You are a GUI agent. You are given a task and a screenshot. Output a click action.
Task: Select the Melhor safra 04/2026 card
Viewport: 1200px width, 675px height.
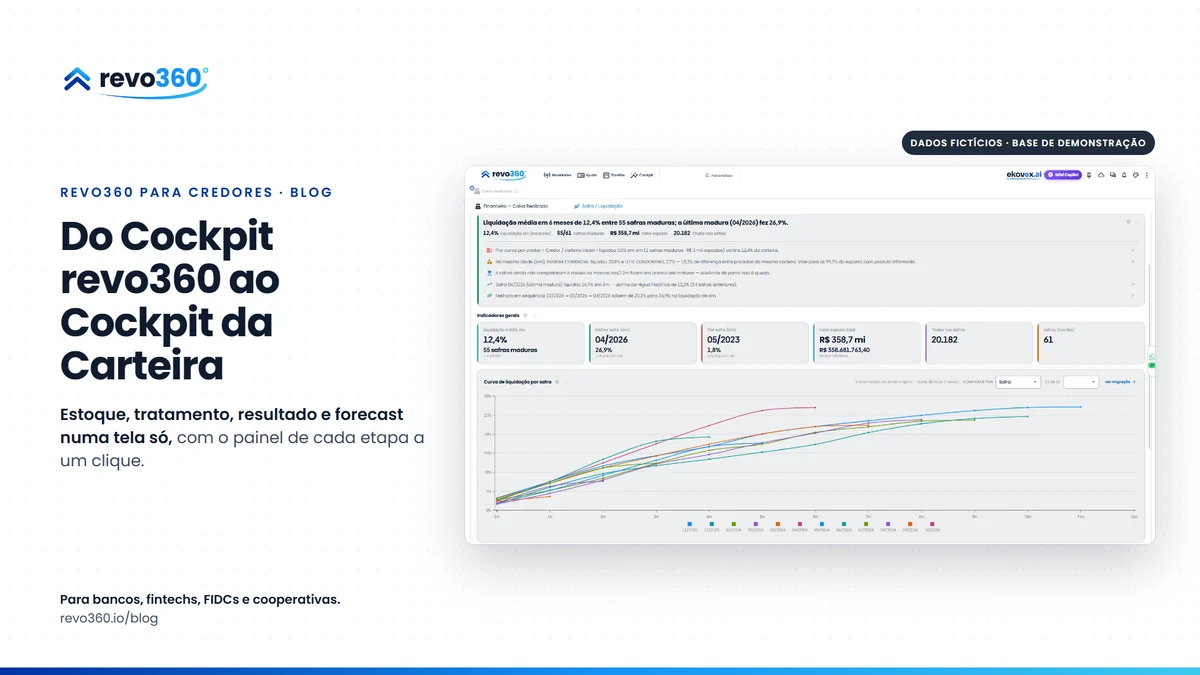(642, 343)
